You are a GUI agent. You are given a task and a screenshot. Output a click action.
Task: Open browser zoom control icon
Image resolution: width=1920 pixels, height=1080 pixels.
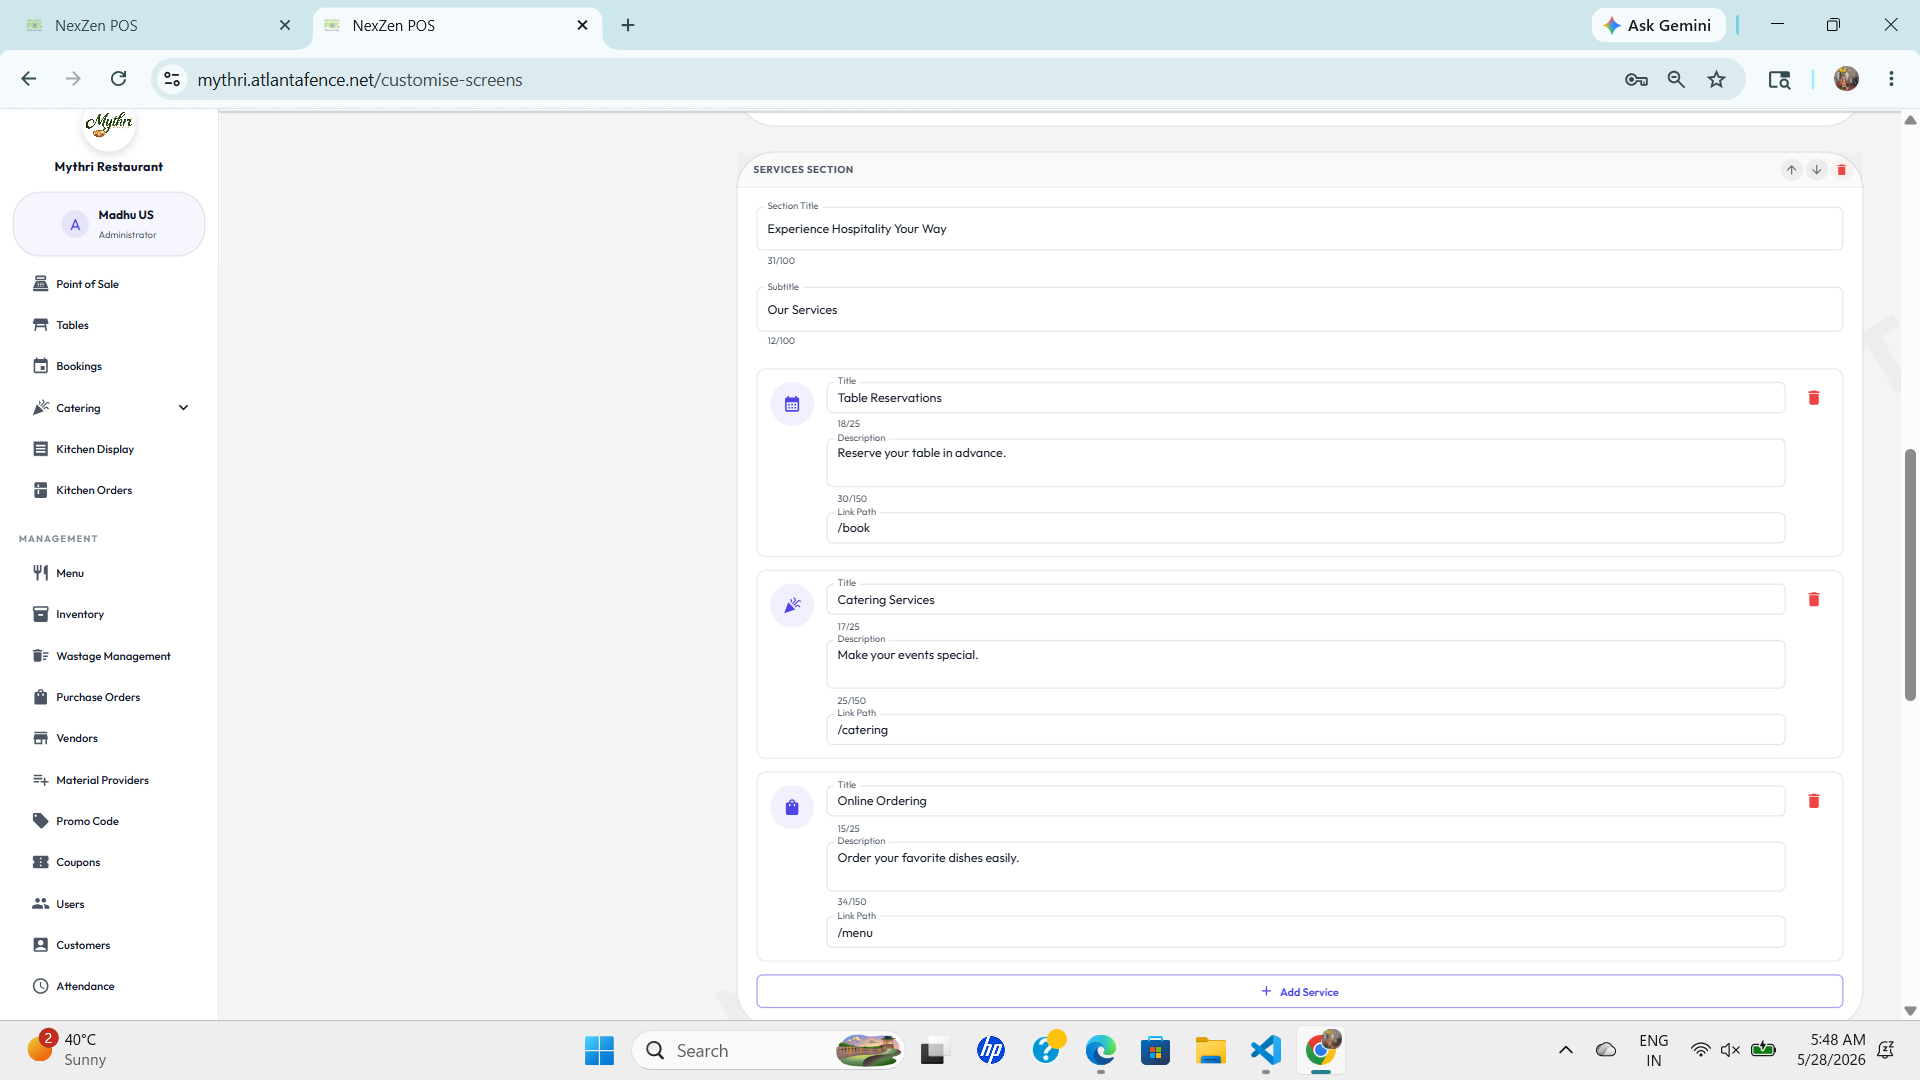point(1676,79)
